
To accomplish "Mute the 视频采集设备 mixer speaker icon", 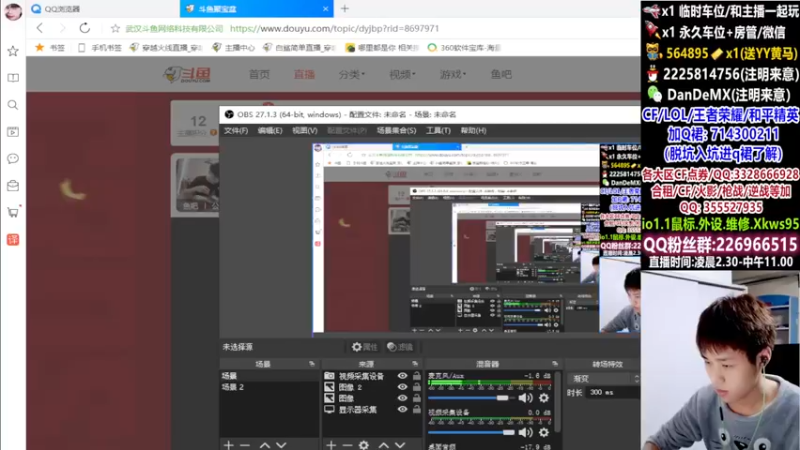I will click(525, 433).
